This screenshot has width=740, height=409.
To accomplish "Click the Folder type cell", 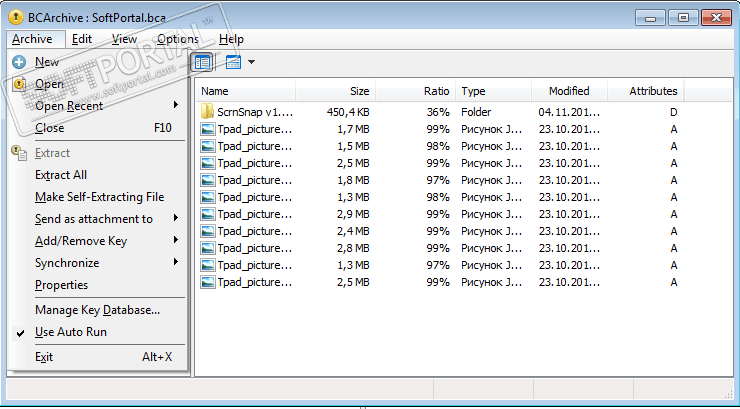I will click(476, 112).
